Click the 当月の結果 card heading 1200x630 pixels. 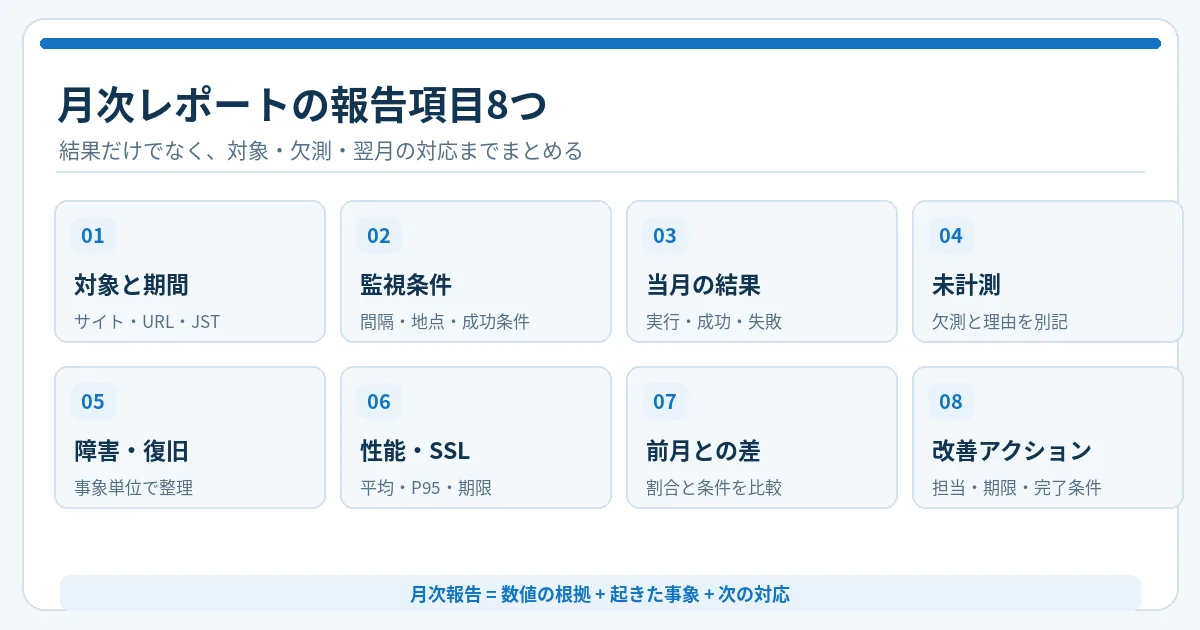pos(703,285)
